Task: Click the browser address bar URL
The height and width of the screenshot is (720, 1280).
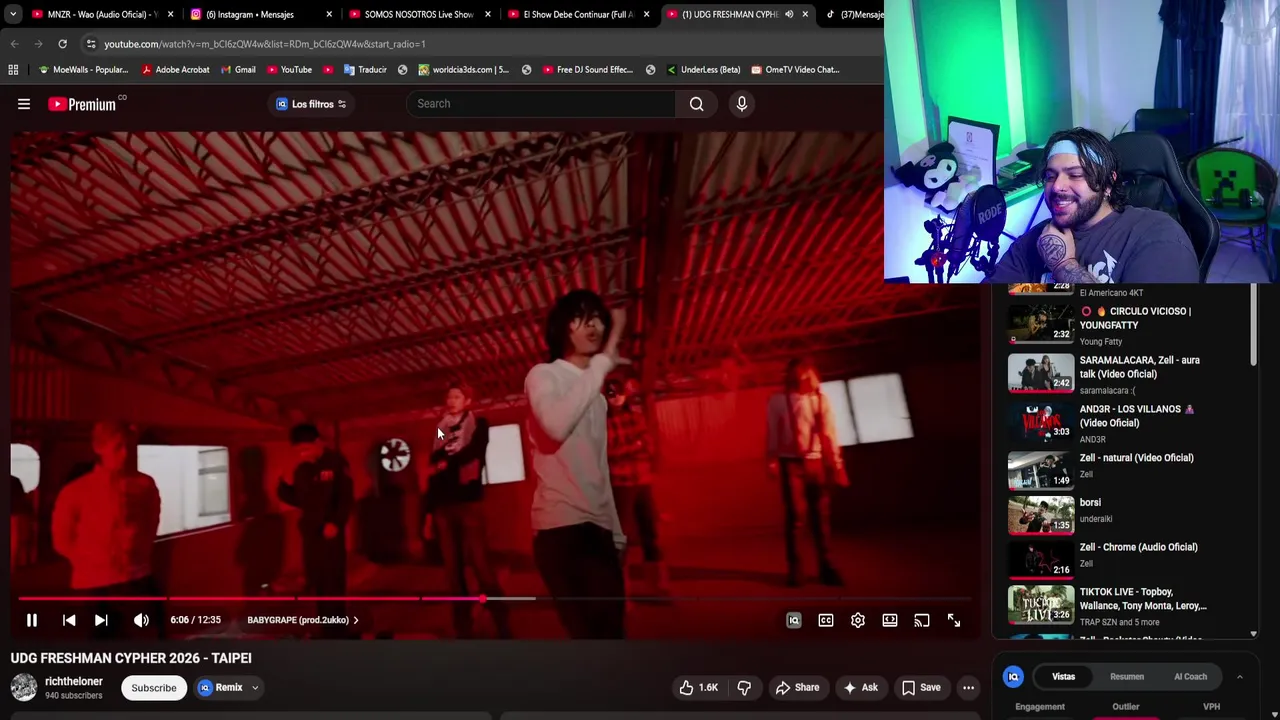Action: 265,44
